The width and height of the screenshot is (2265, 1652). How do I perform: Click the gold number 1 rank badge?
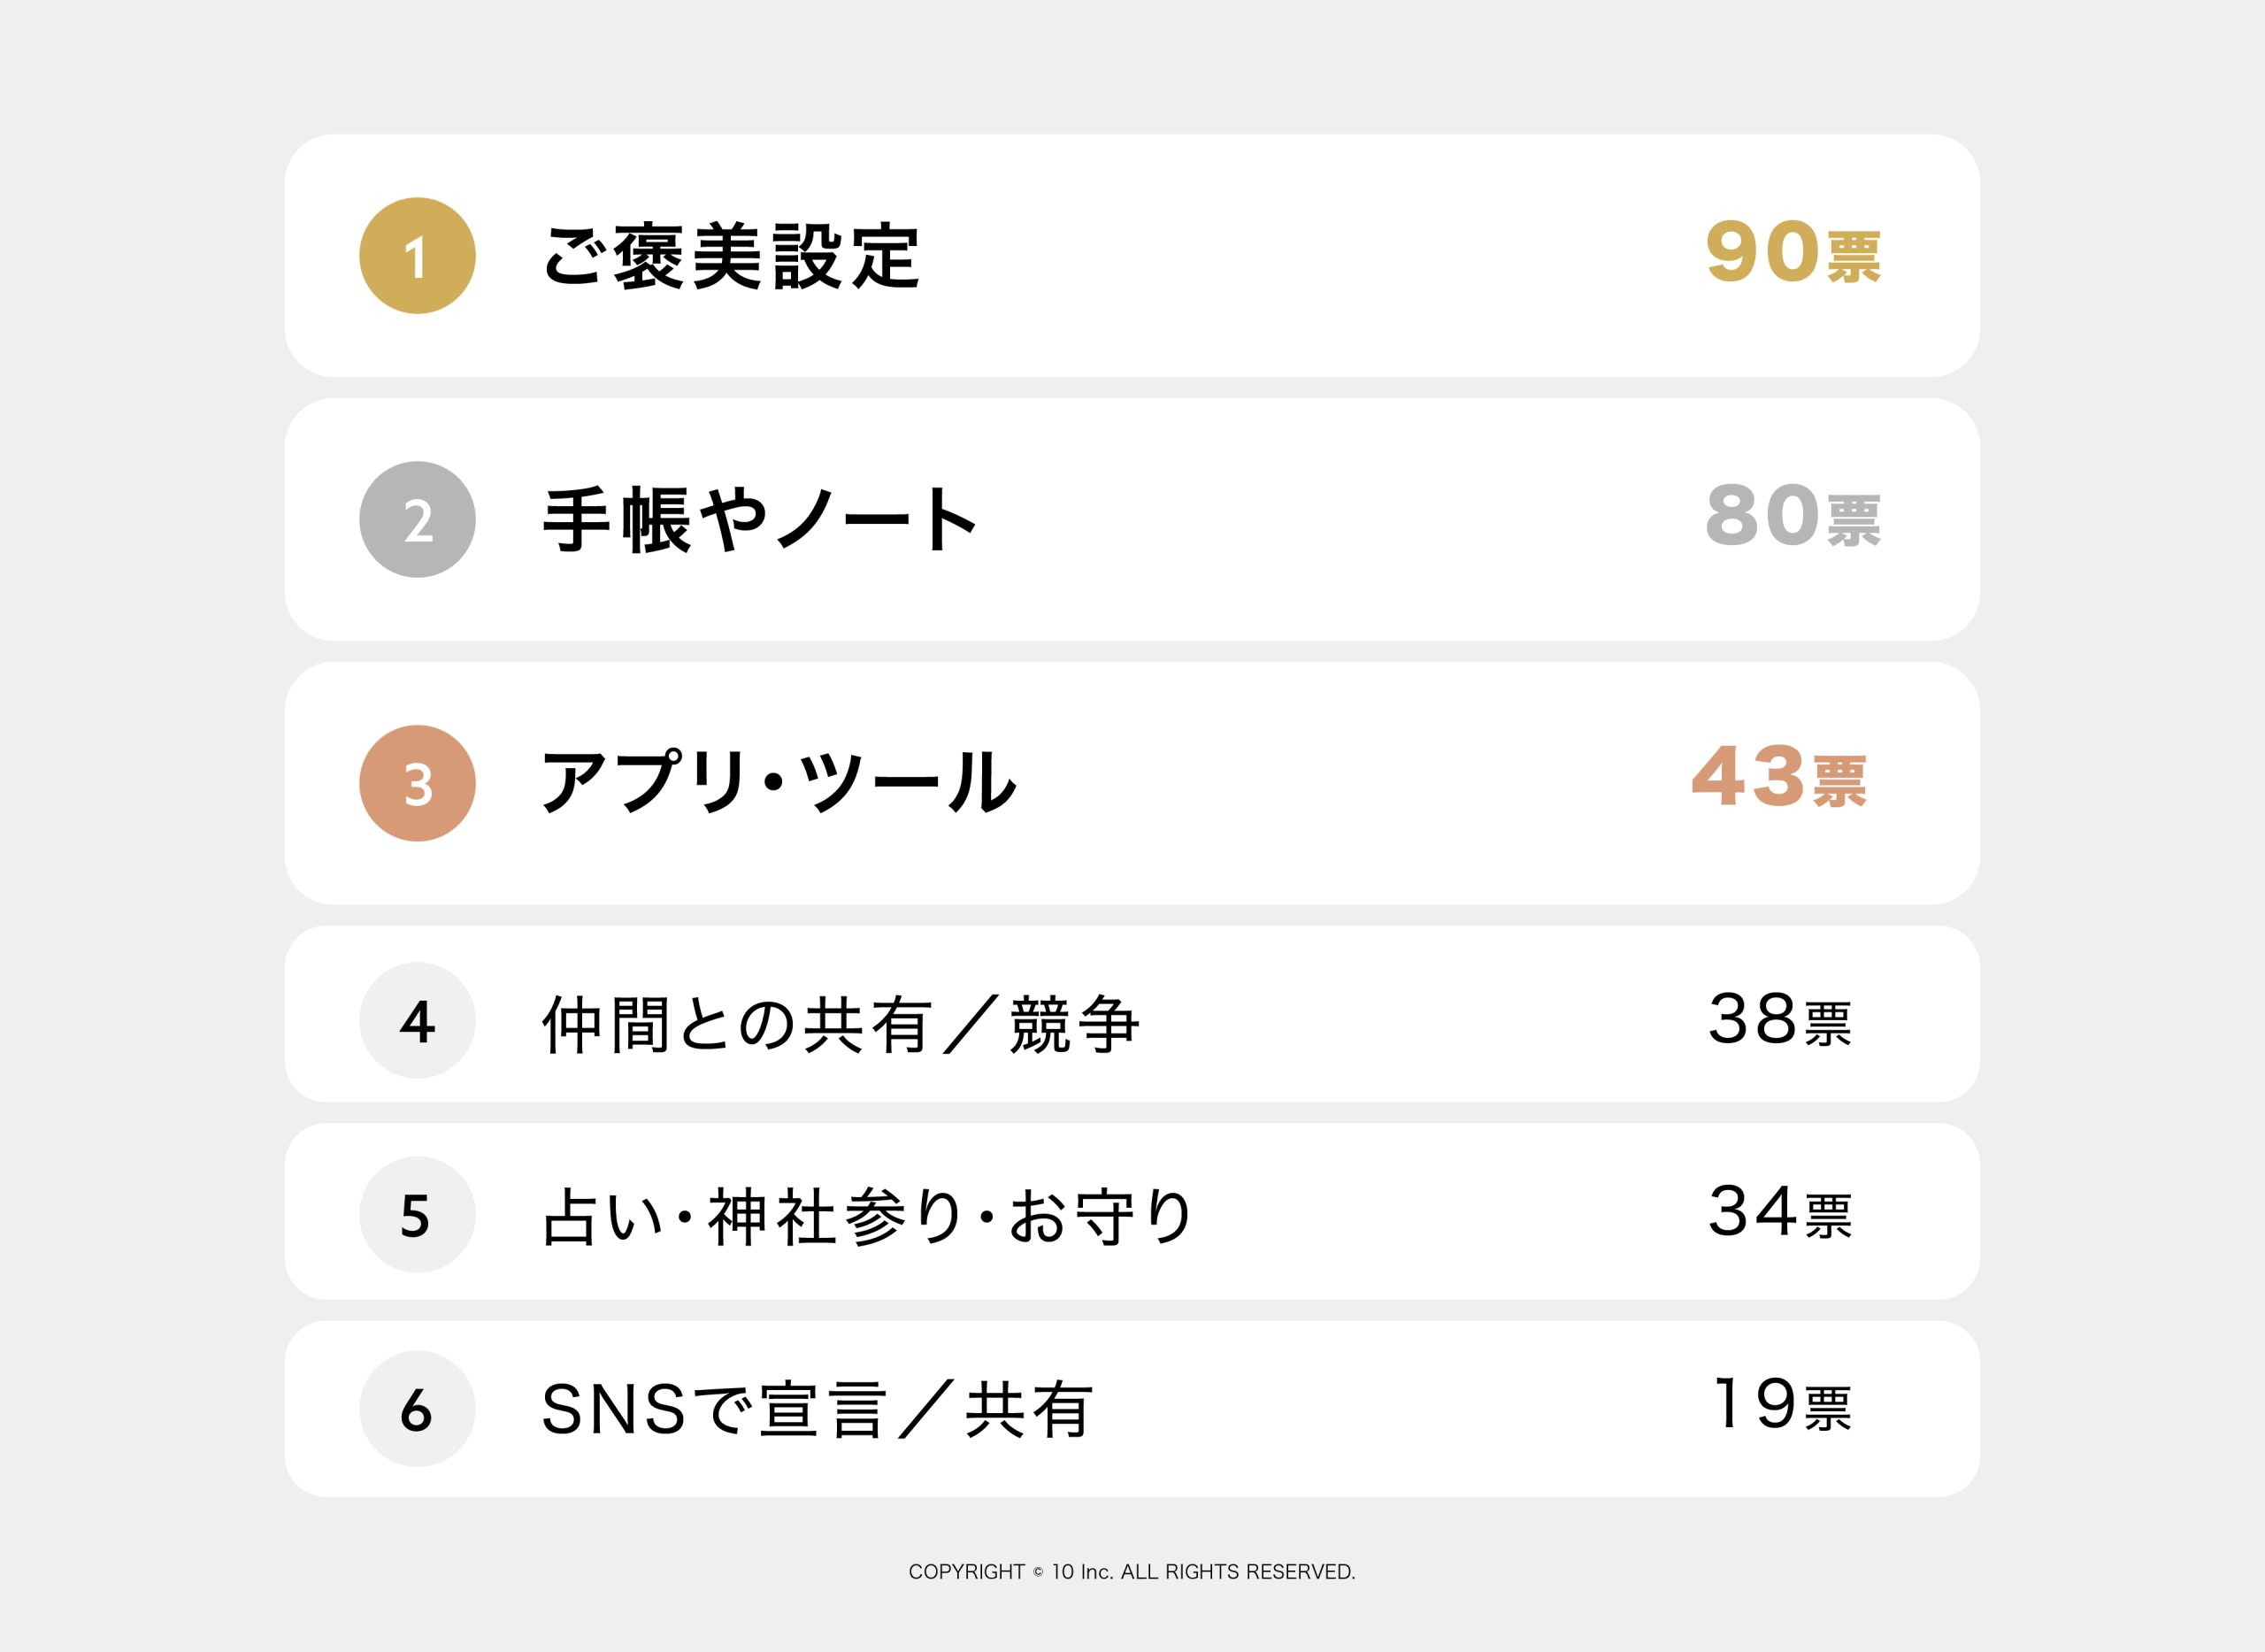tap(417, 256)
